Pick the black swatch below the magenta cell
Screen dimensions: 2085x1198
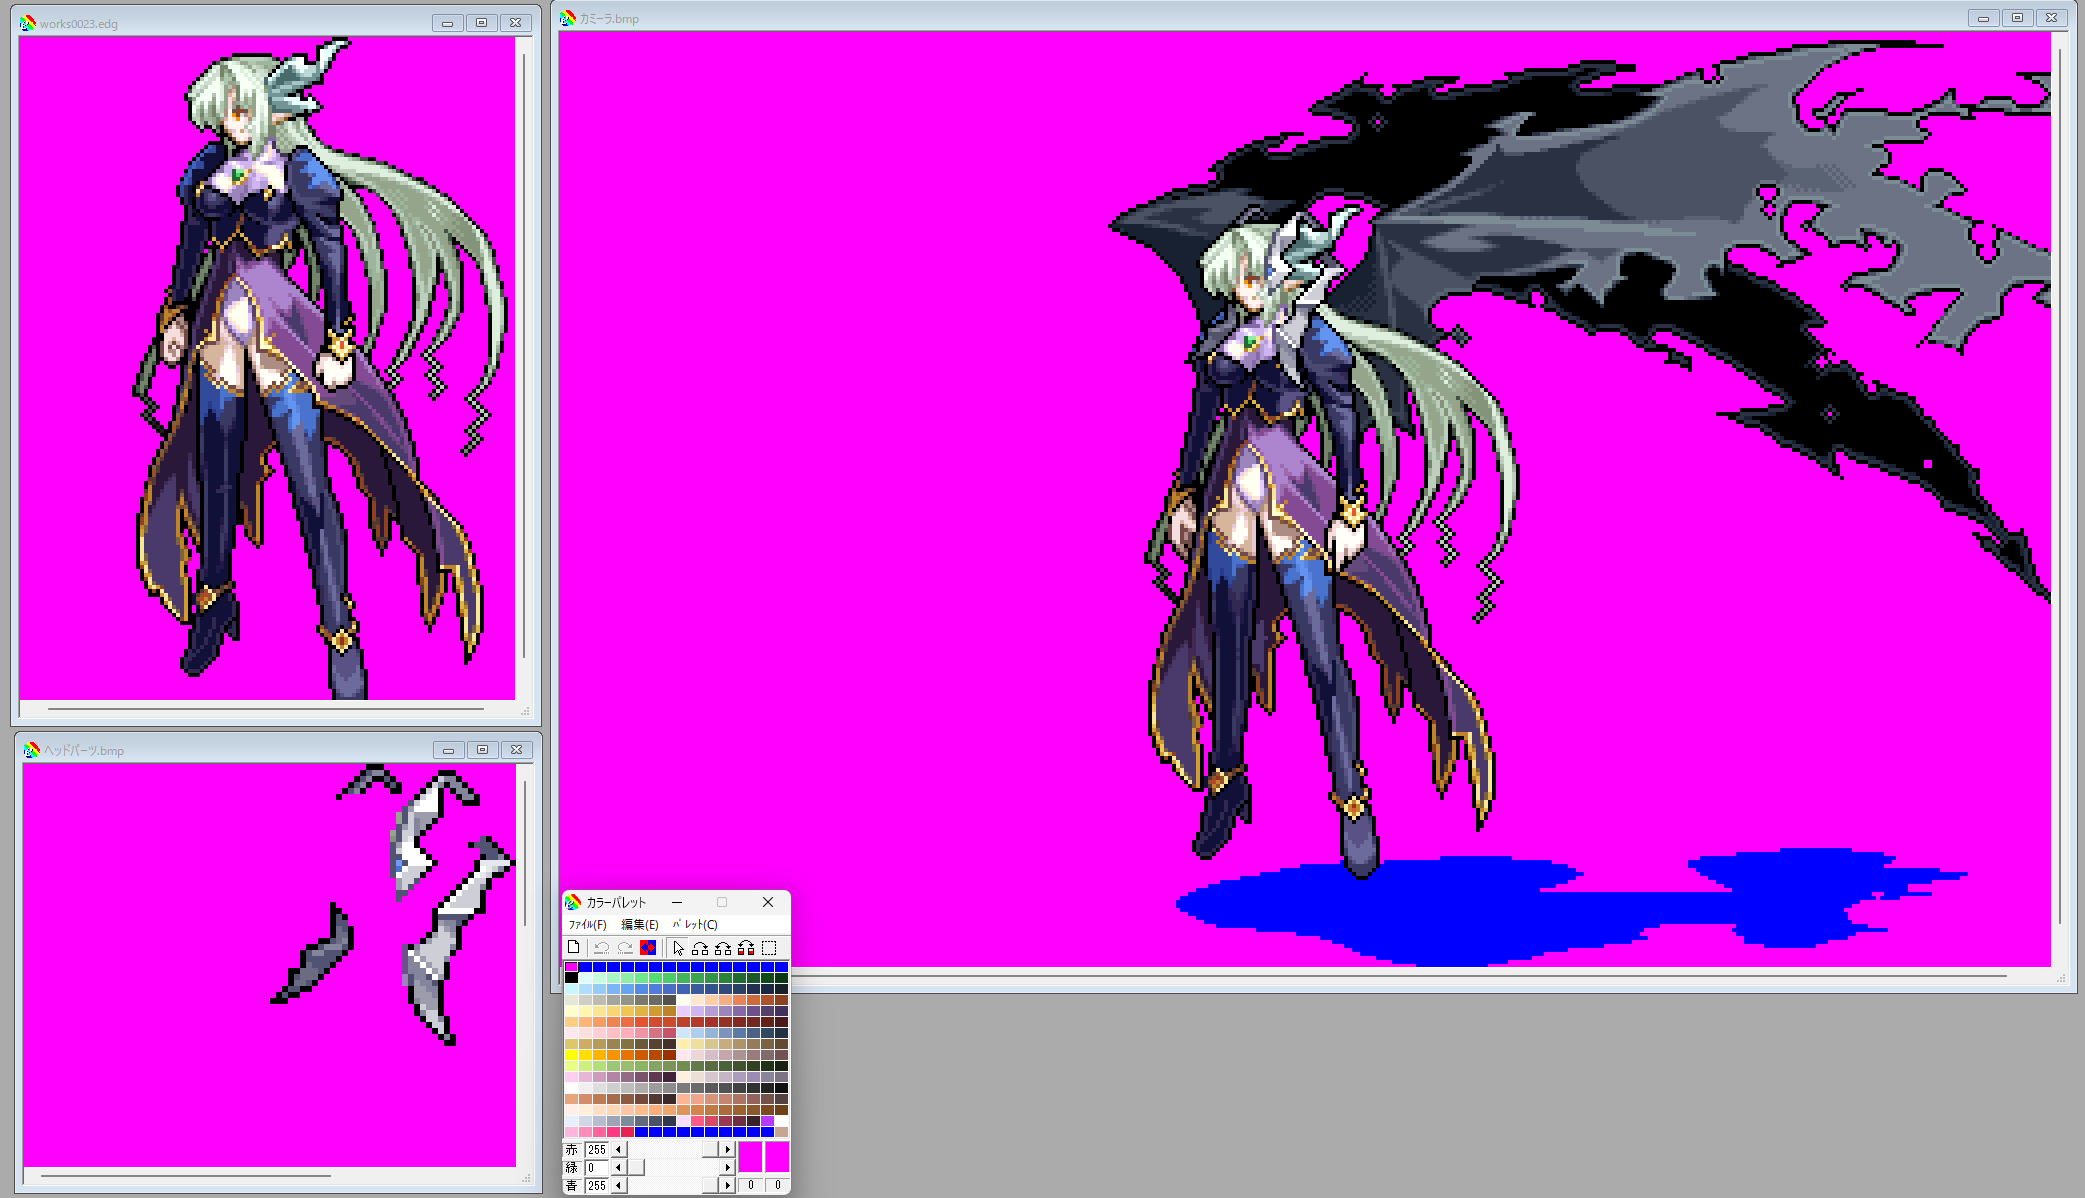click(571, 978)
